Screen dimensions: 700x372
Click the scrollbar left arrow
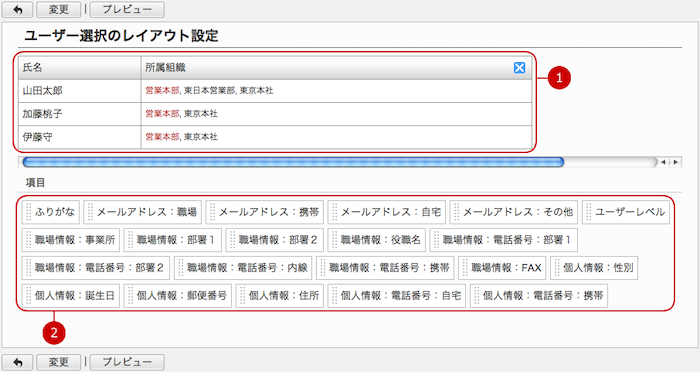pyautogui.click(x=663, y=162)
